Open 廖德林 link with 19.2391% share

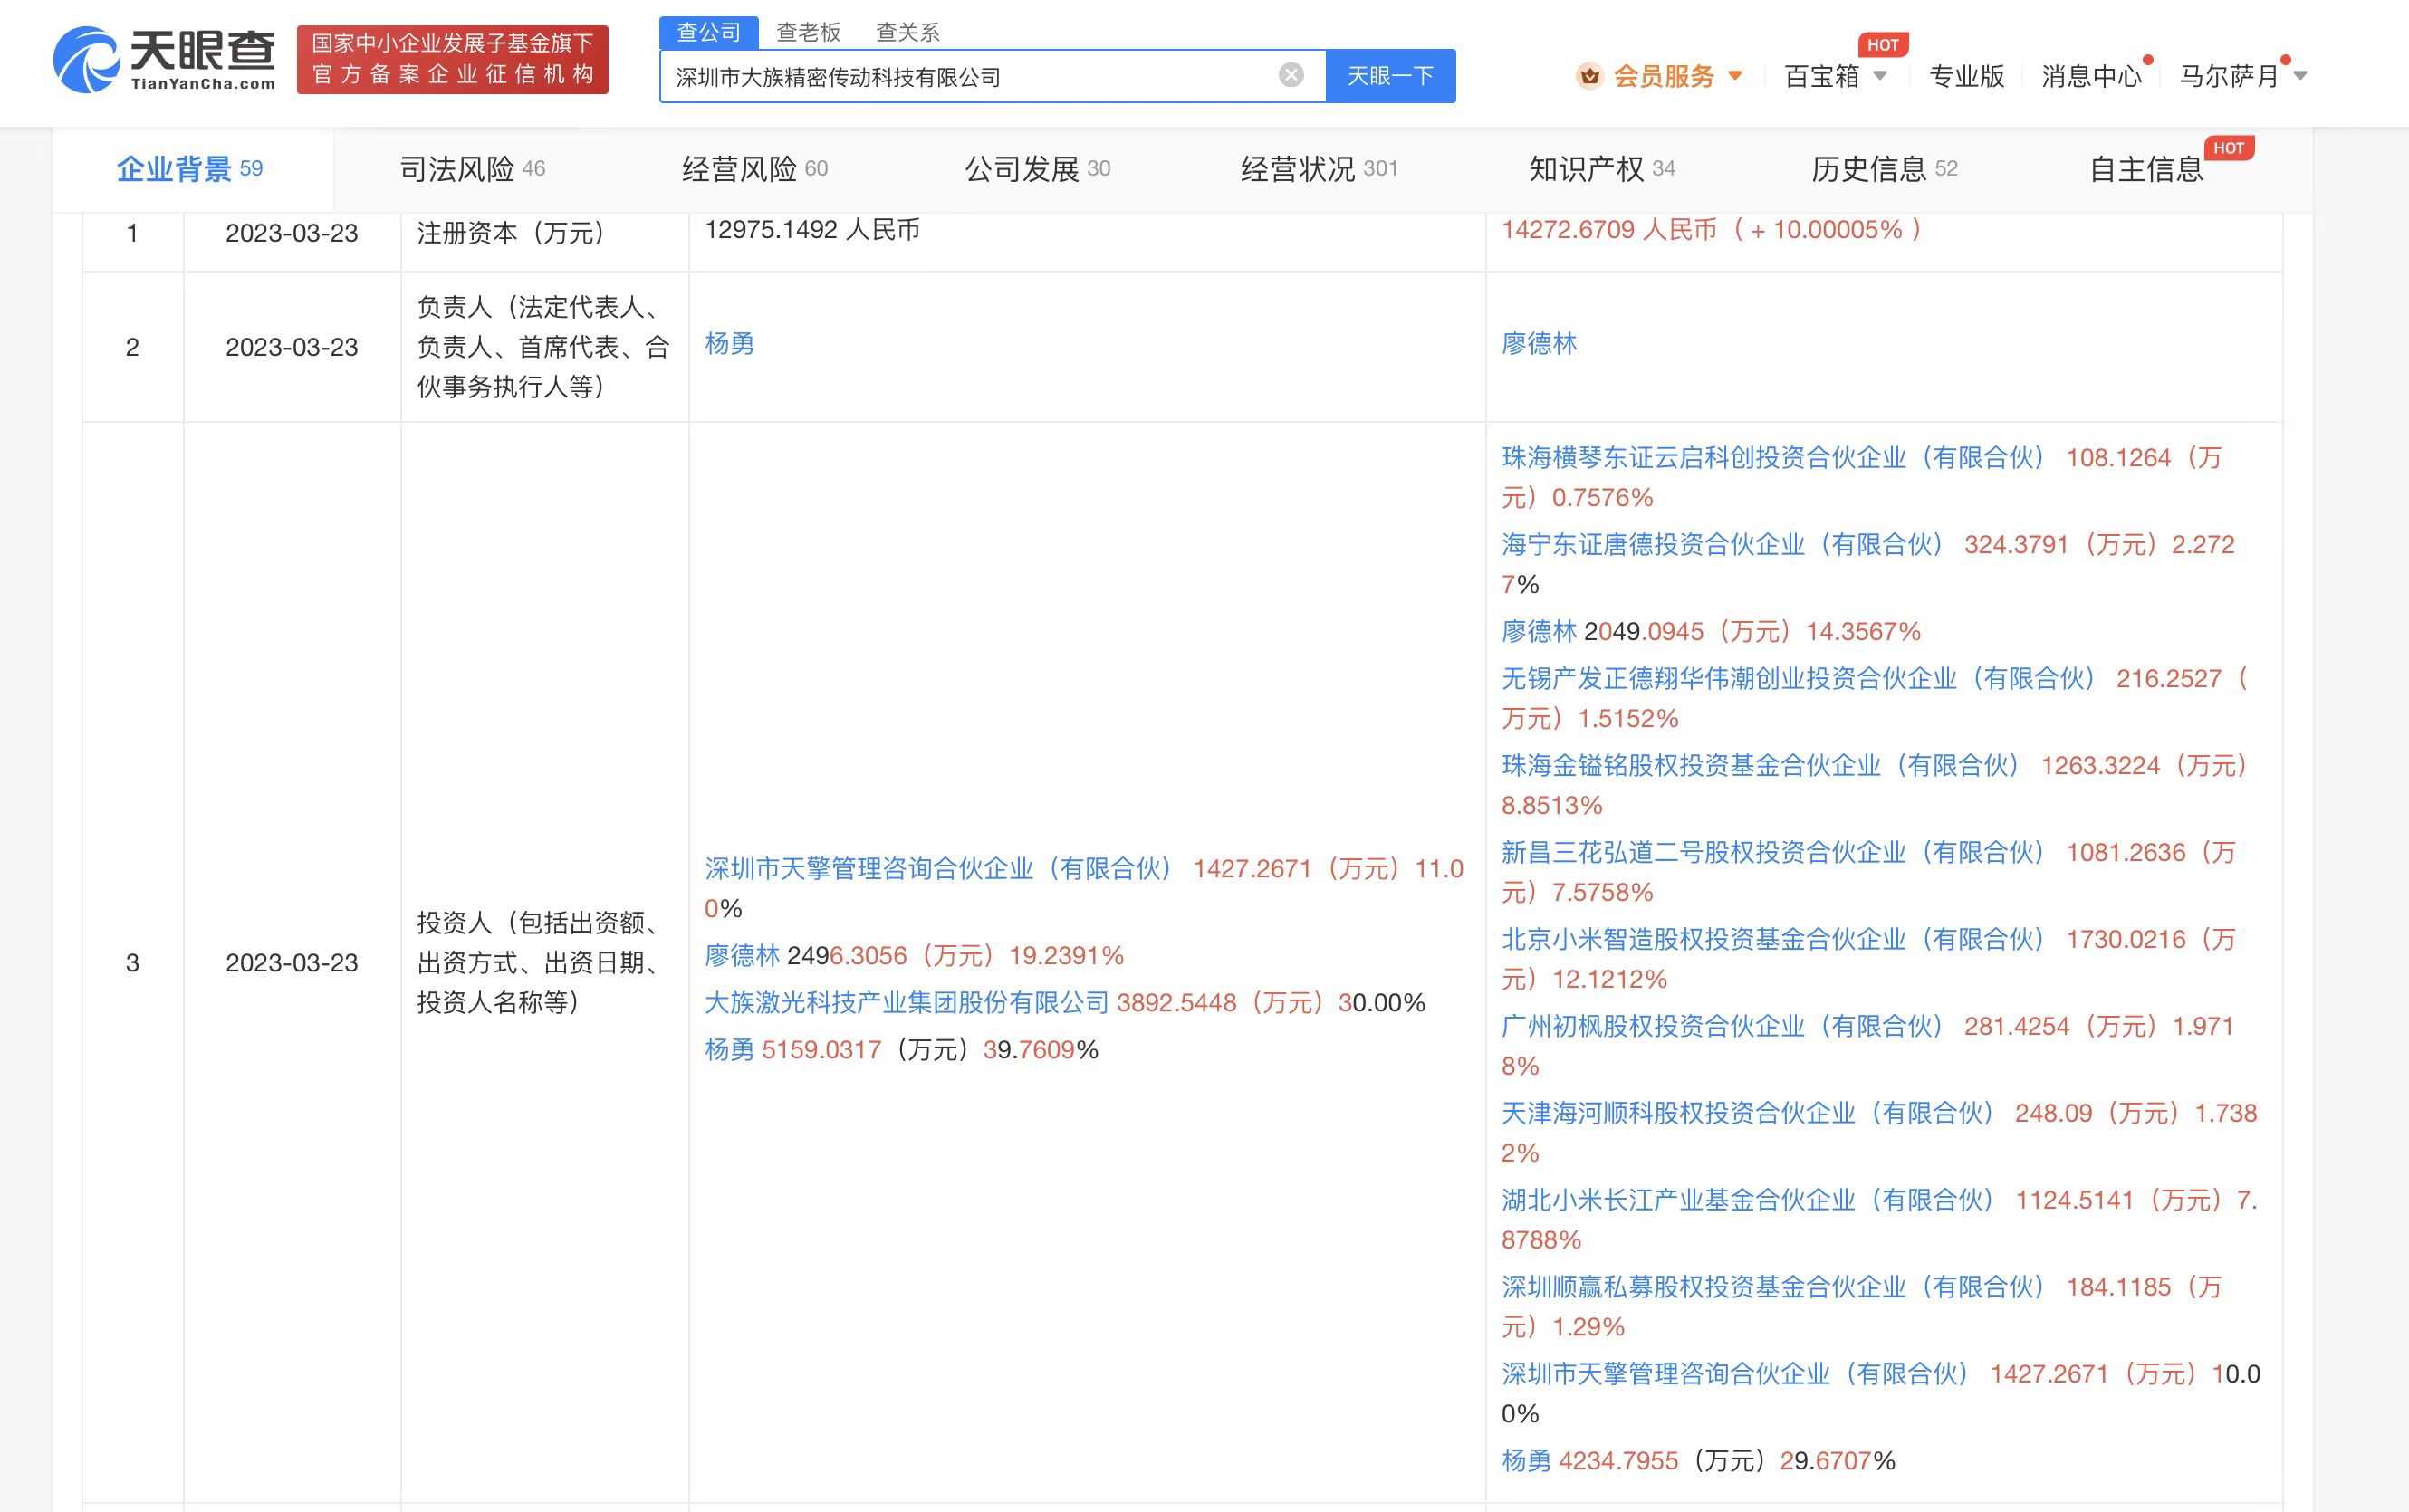(742, 956)
